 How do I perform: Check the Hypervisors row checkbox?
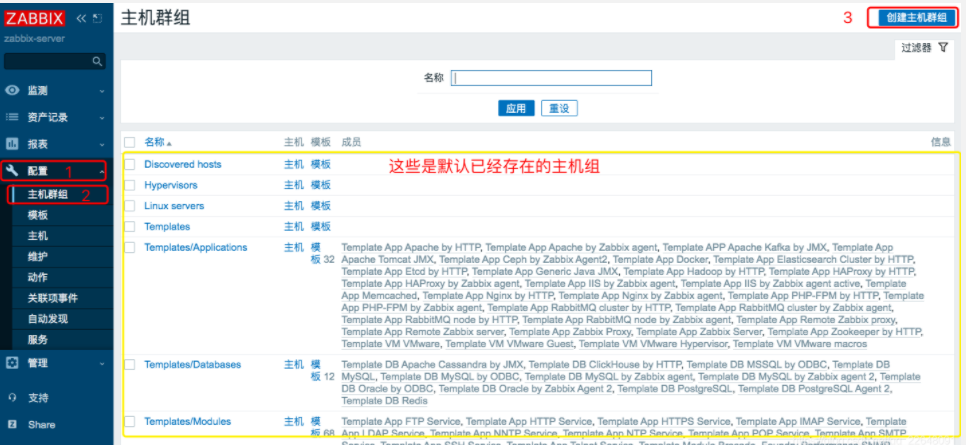129,185
